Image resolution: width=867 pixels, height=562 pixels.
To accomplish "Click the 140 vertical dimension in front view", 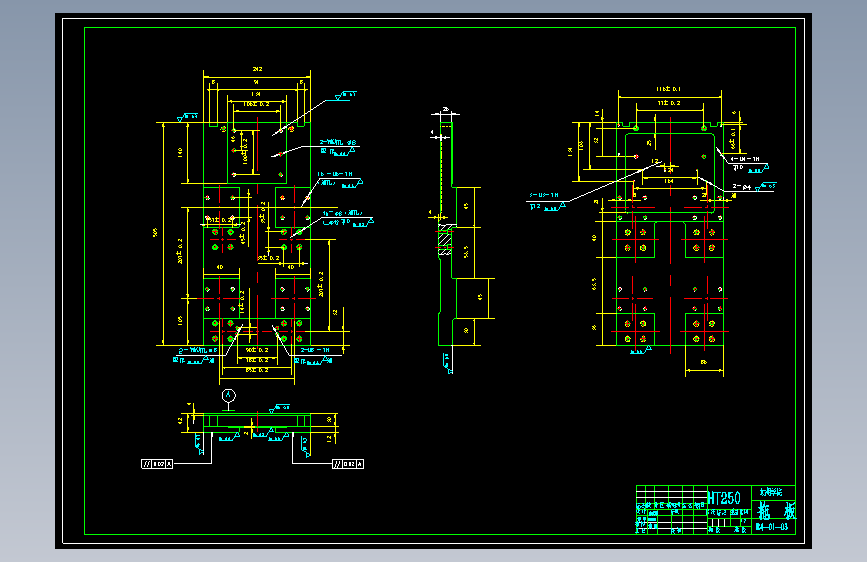I will coord(180,152).
